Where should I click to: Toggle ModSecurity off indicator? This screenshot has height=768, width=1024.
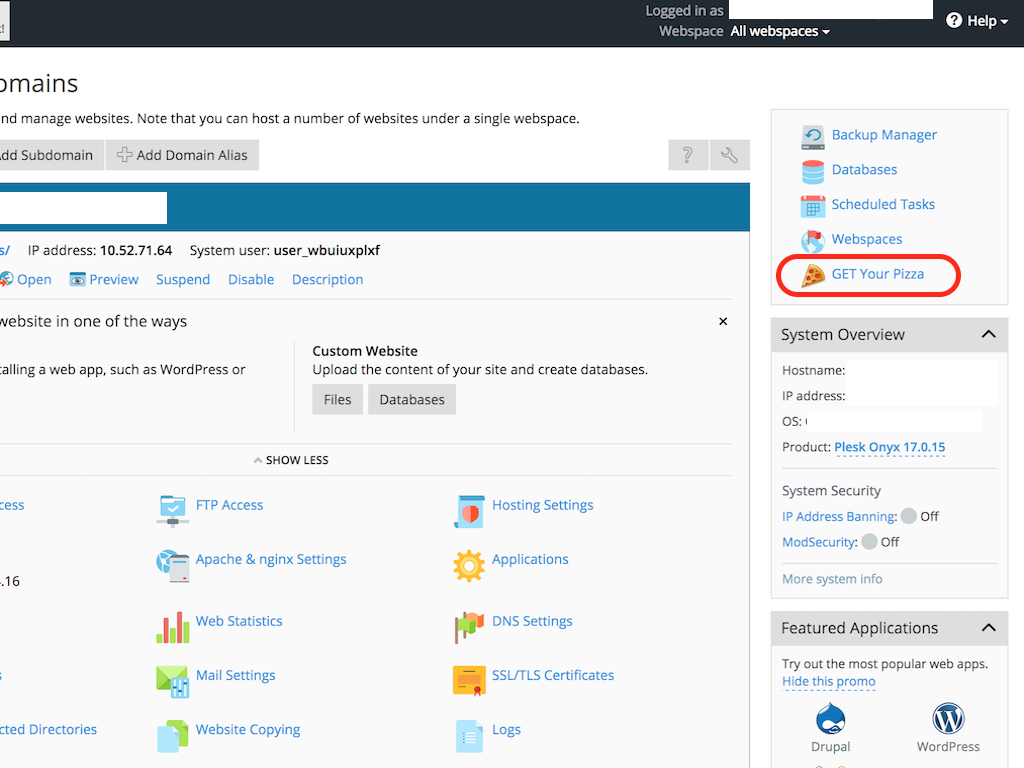(x=869, y=542)
